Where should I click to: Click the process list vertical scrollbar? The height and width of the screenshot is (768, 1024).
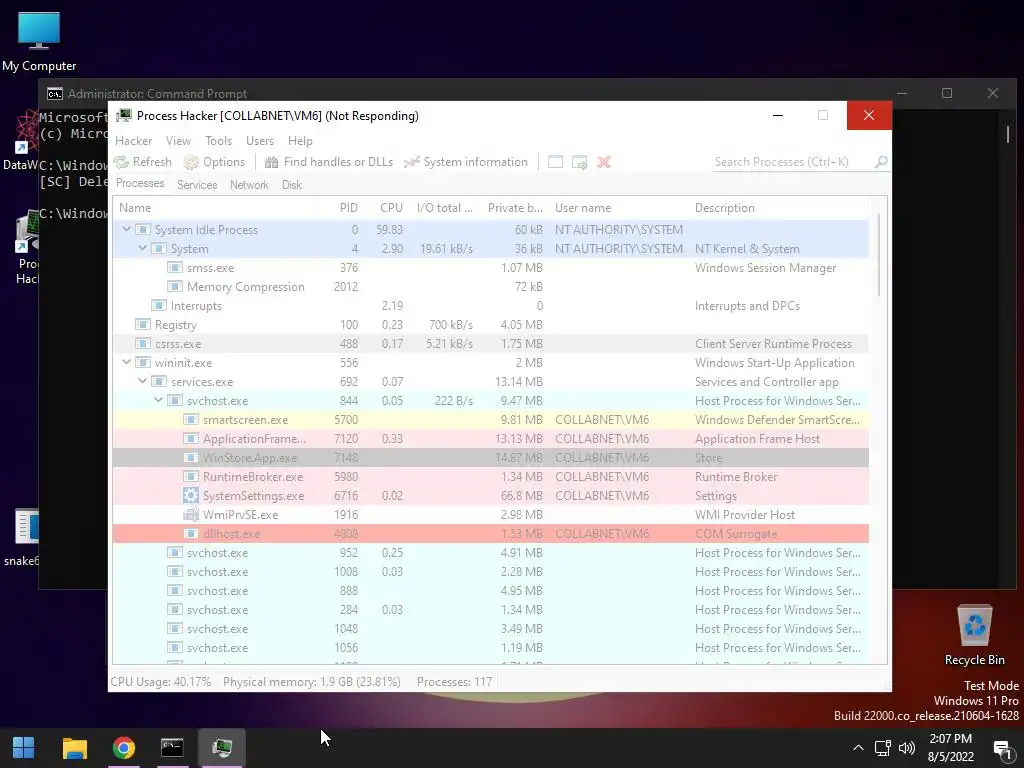(x=879, y=255)
